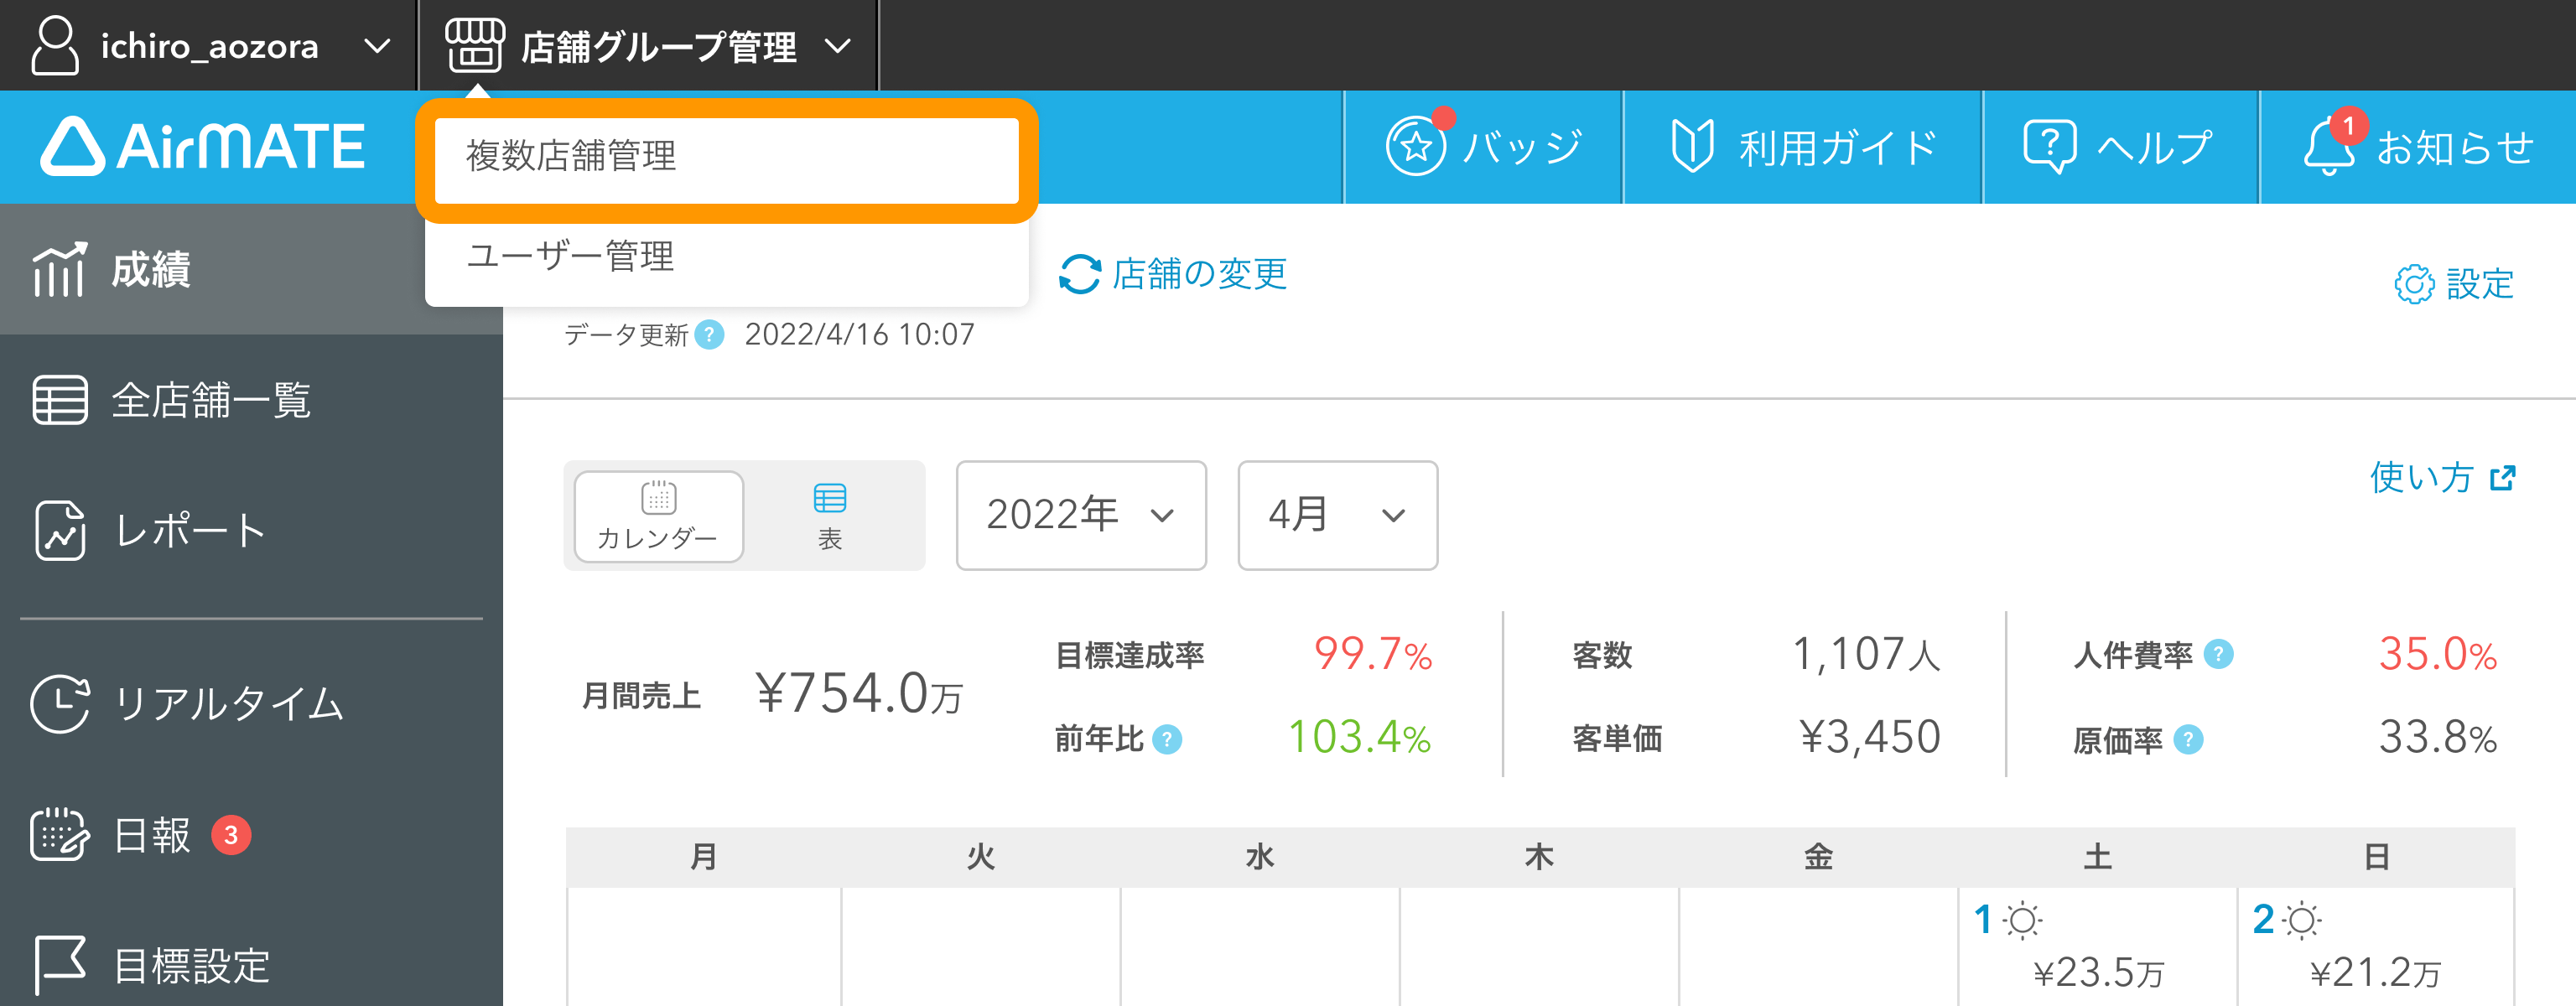Click the user profile icon
The height and width of the screenshot is (1006, 2576).
[x=55, y=45]
